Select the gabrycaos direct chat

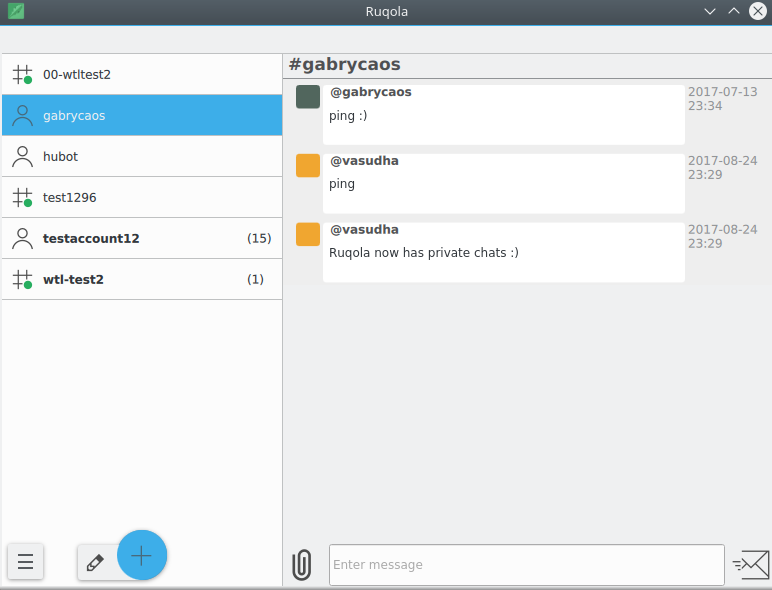142,115
